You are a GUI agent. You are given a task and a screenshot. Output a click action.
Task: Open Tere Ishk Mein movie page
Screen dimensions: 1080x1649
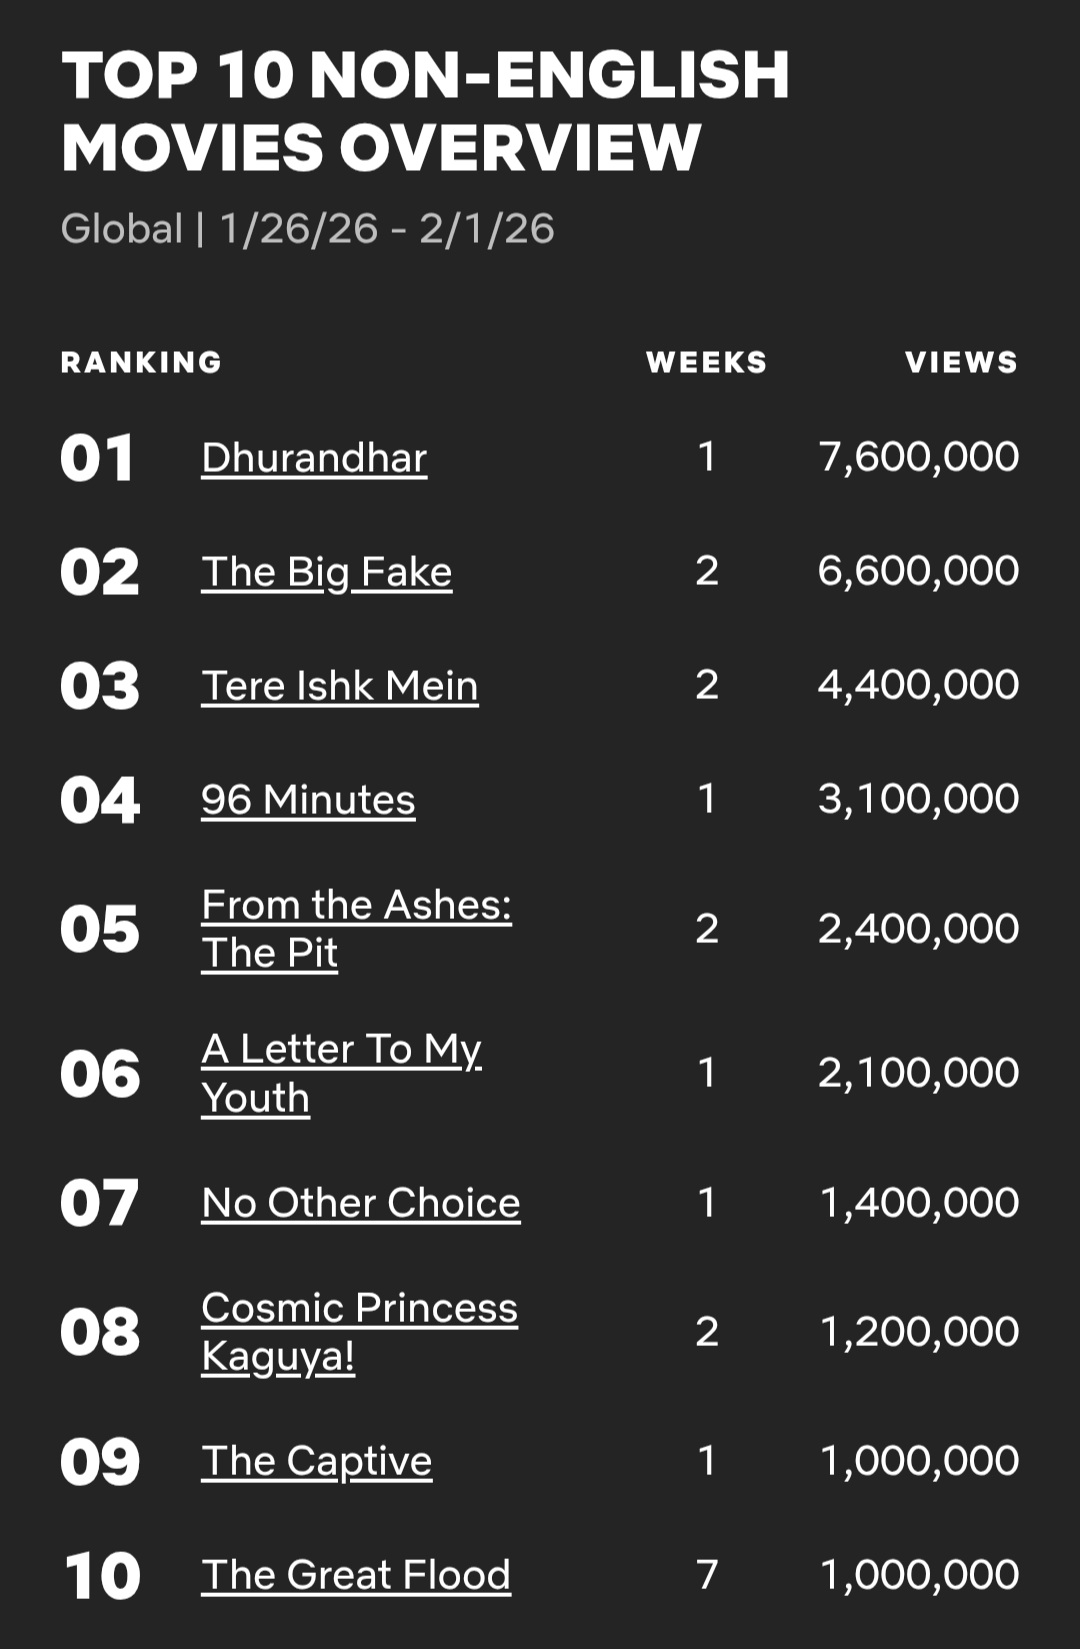click(339, 686)
